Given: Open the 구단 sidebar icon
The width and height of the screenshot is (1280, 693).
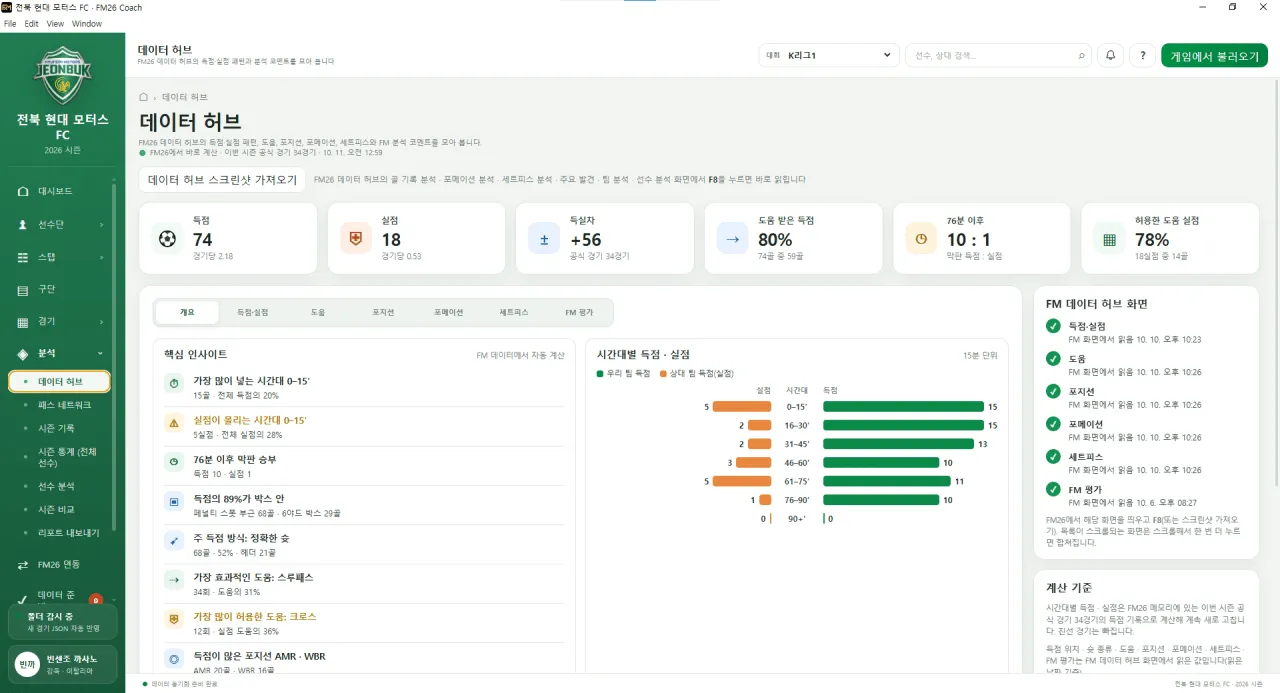Looking at the screenshot, I should pyautogui.click(x=23, y=290).
